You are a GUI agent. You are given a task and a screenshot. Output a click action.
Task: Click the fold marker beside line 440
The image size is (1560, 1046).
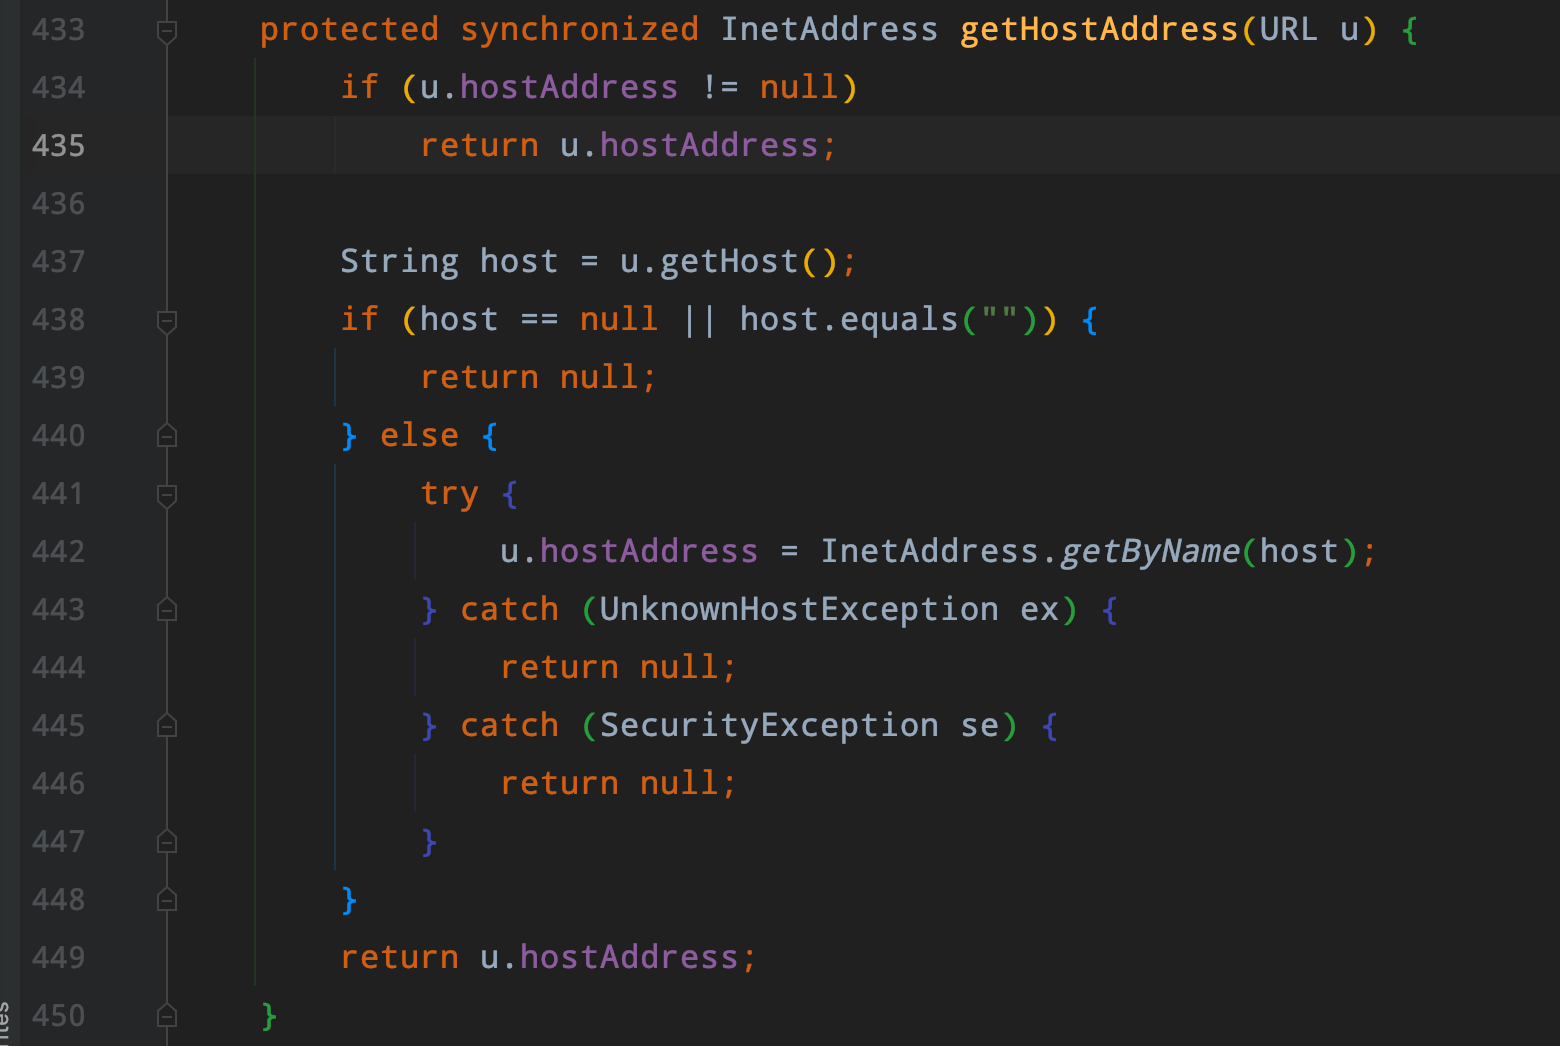pyautogui.click(x=166, y=435)
